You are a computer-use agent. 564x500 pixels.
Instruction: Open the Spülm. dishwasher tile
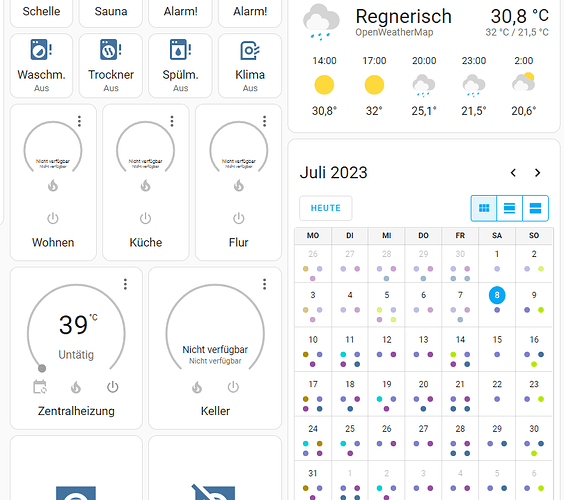[x=180, y=65]
